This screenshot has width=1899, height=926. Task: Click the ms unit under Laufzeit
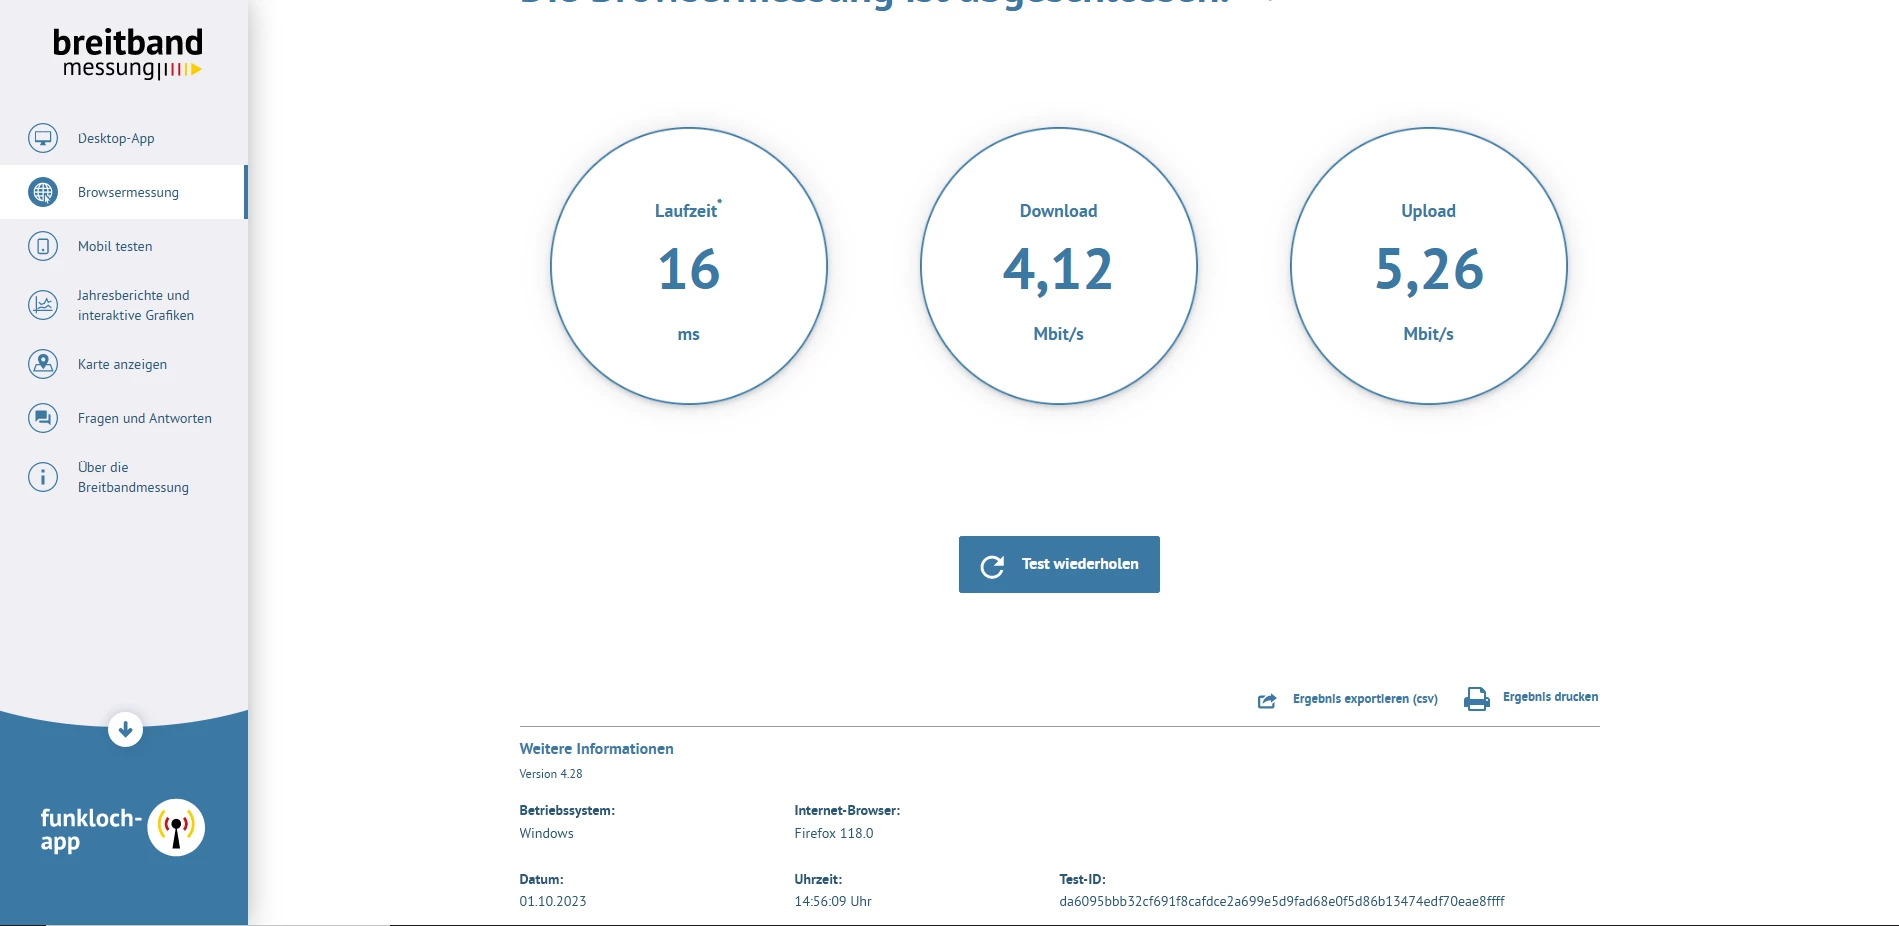(x=689, y=335)
